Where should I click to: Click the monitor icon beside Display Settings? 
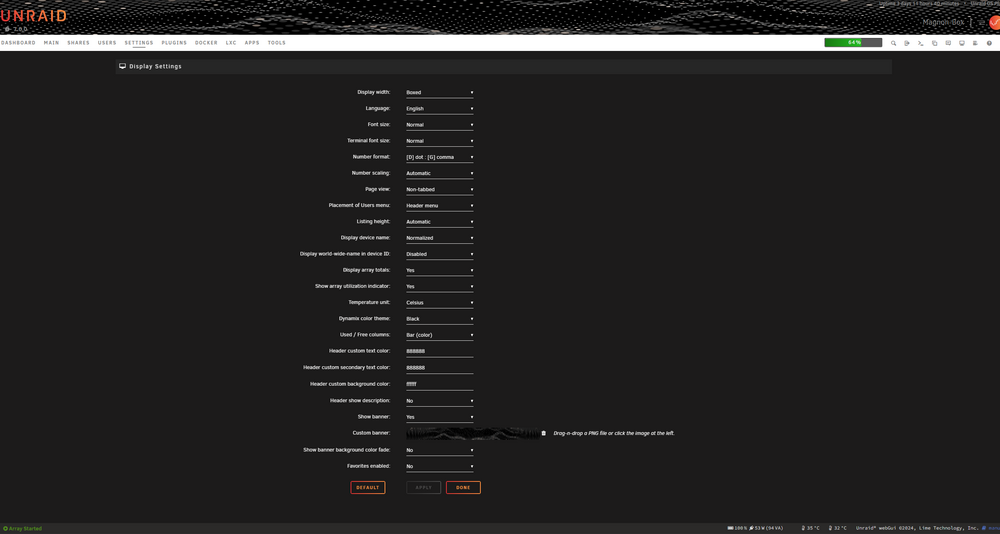click(122, 66)
